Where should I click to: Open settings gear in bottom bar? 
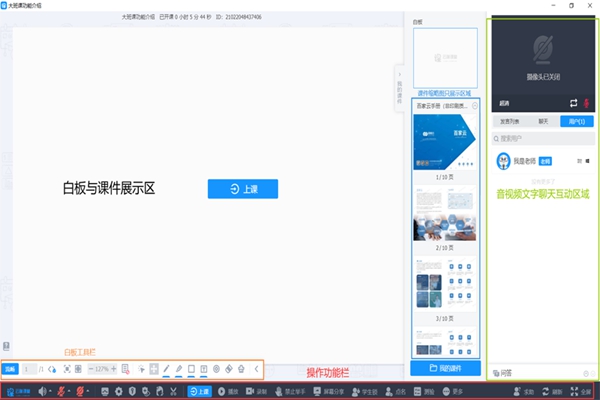tap(119, 391)
